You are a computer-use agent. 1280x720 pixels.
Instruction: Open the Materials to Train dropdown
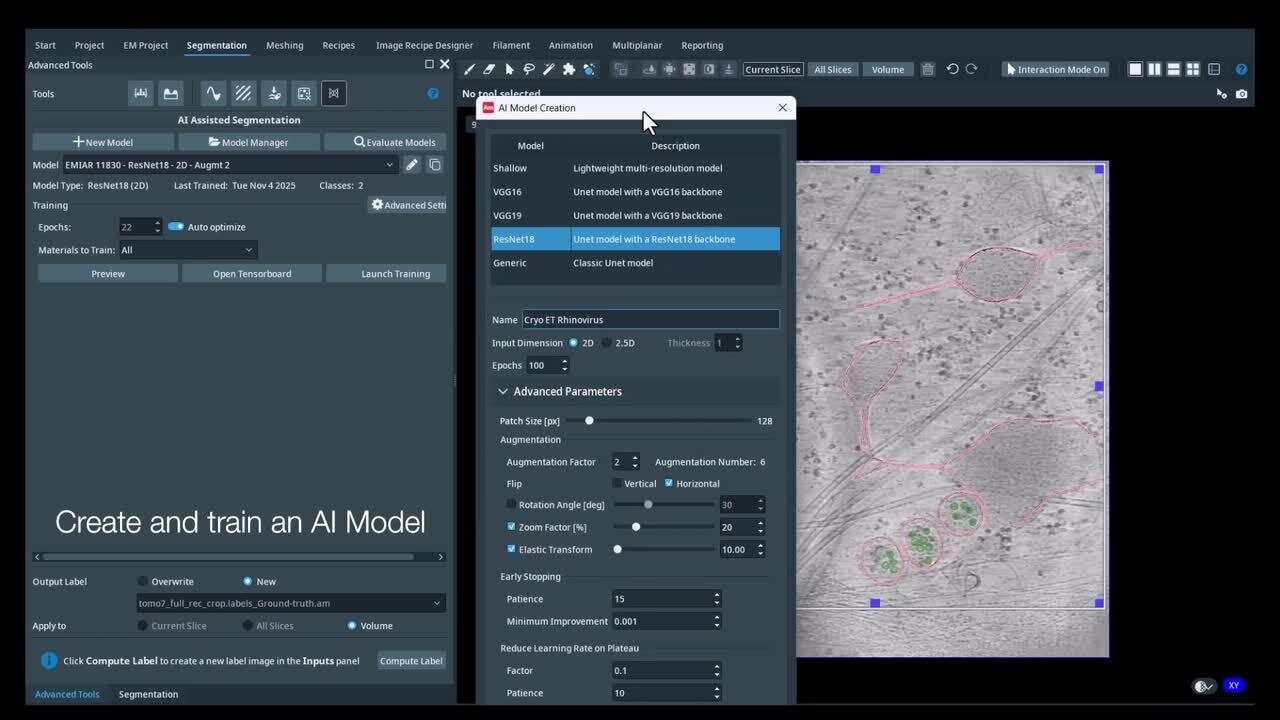[187, 250]
